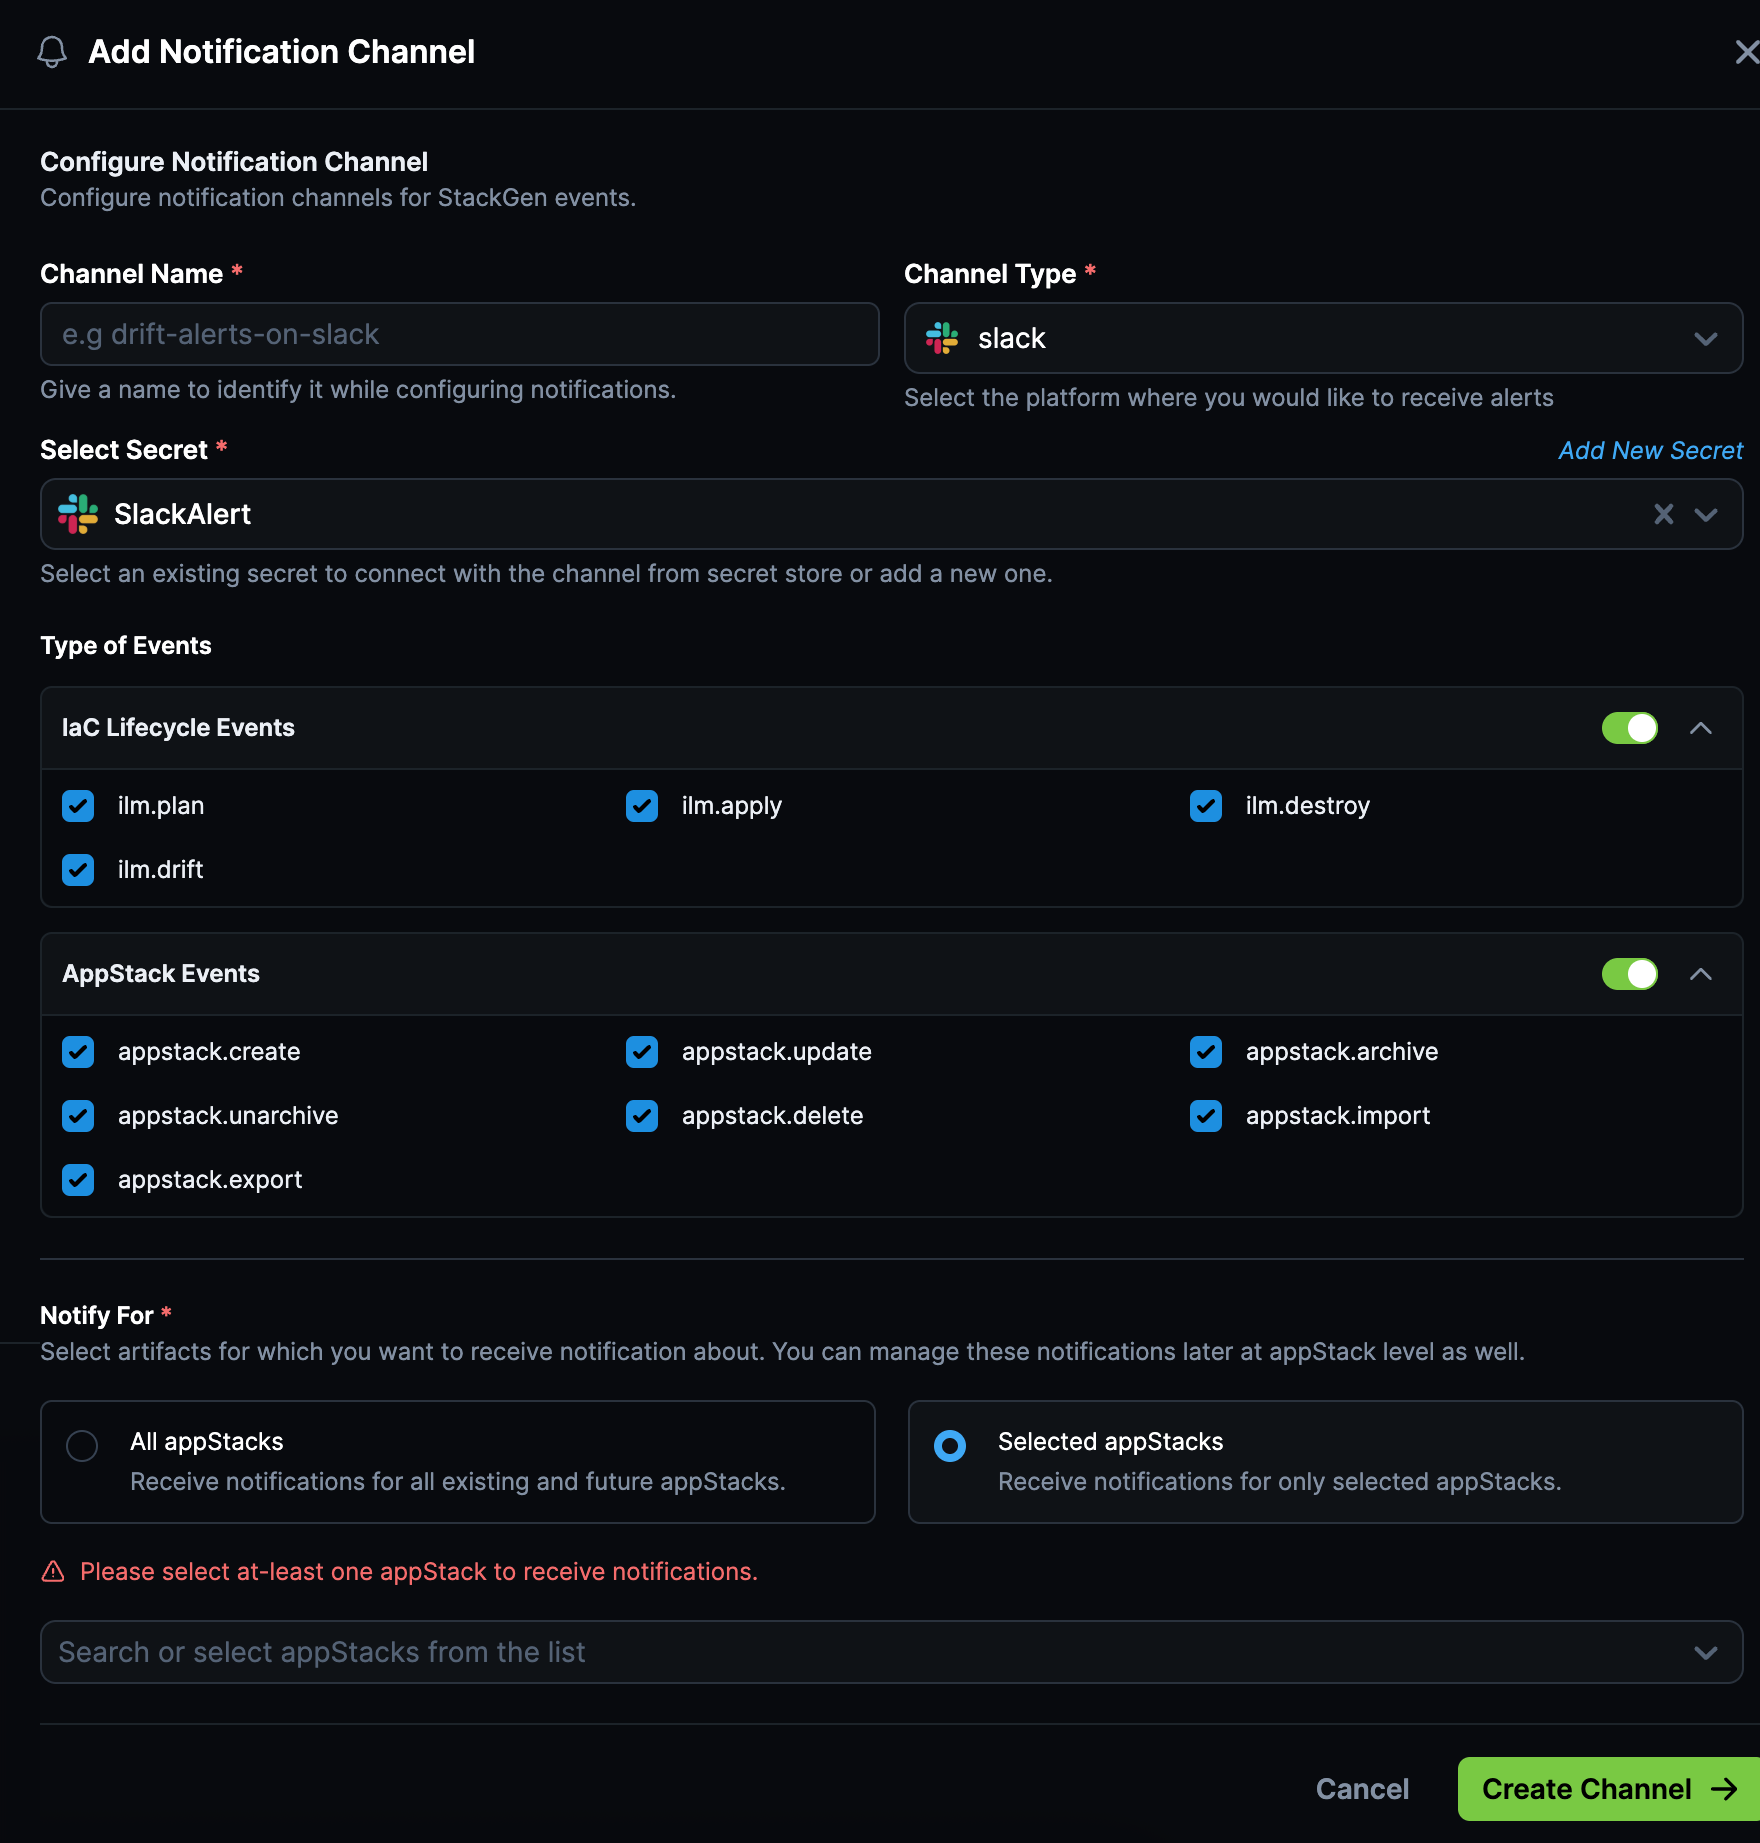This screenshot has height=1843, width=1760.
Task: Expand the Select Secret dropdown arrow
Action: pos(1705,514)
